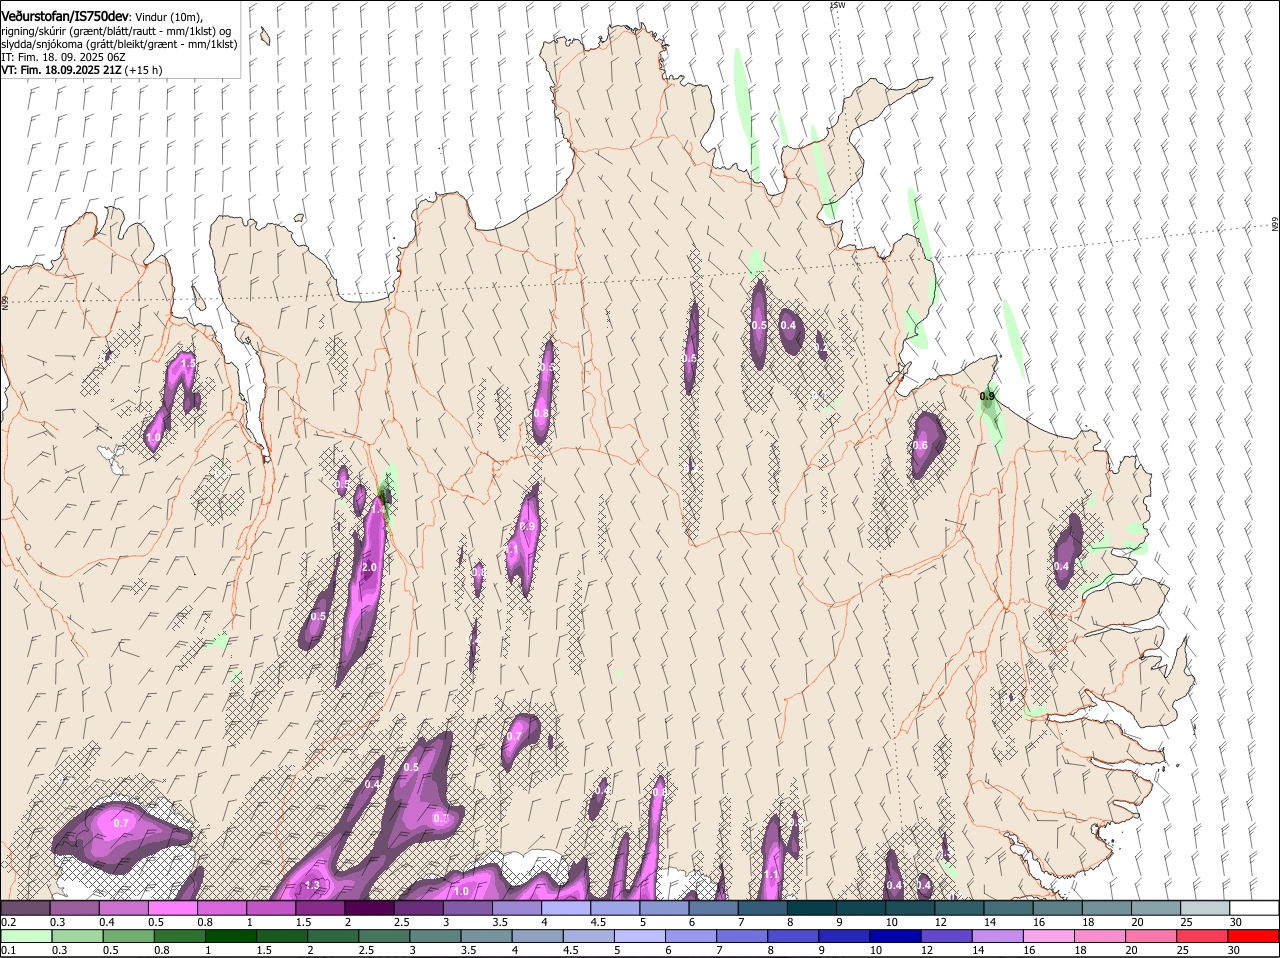This screenshot has width=1280, height=958.
Task: Click the 16 label in the upper legend row
Action: [1039, 922]
